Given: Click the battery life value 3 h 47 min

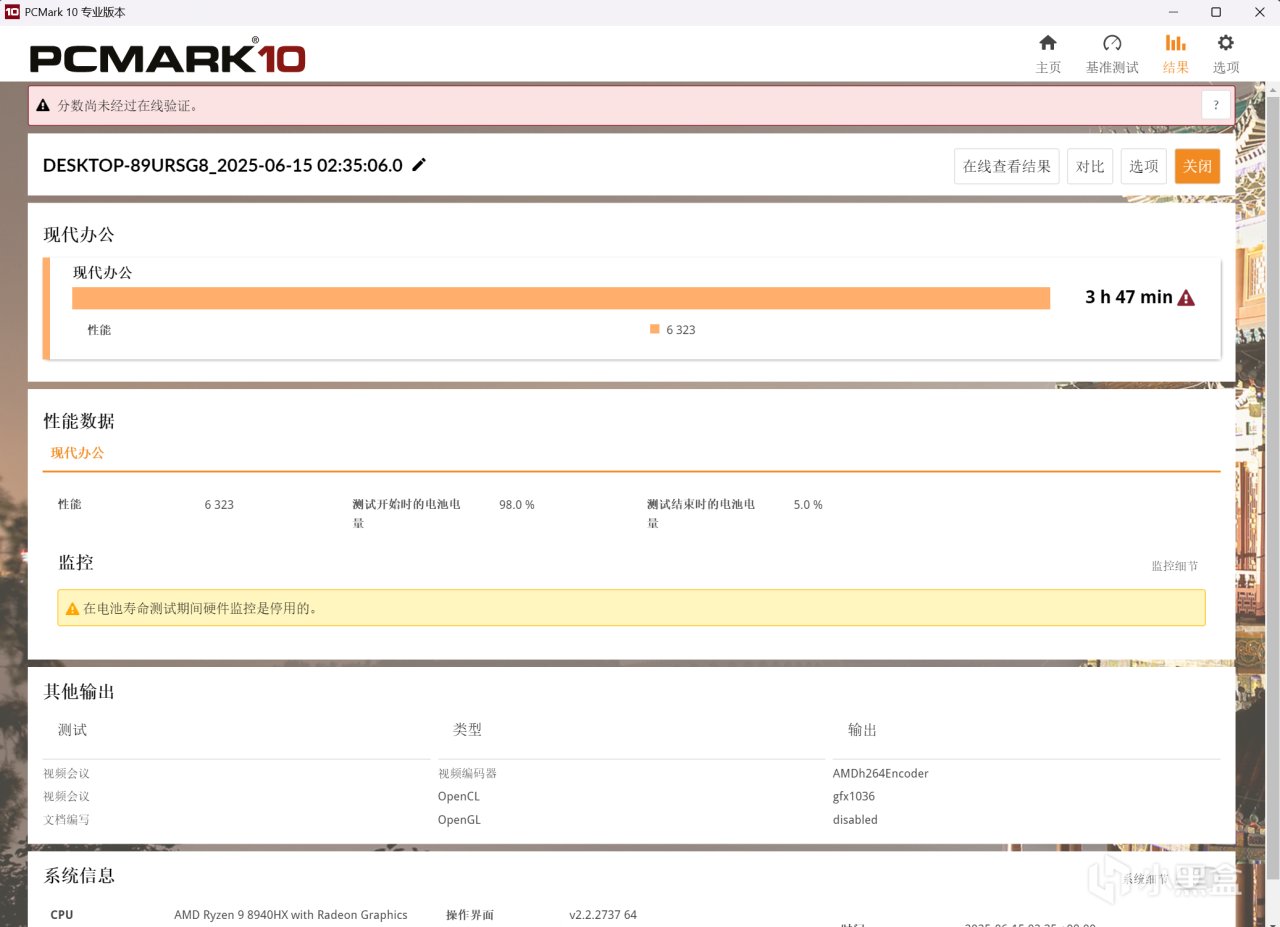Looking at the screenshot, I should click(x=1129, y=297).
